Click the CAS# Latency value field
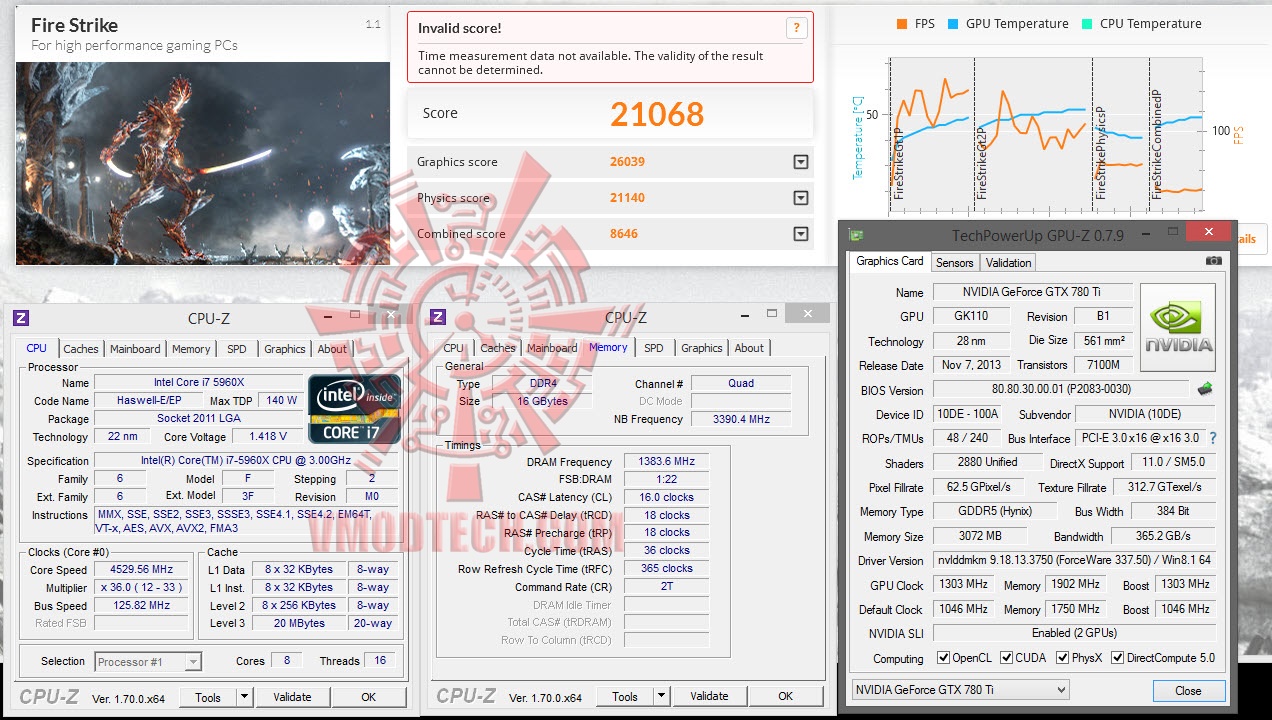The width and height of the screenshot is (1272, 720). (667, 497)
